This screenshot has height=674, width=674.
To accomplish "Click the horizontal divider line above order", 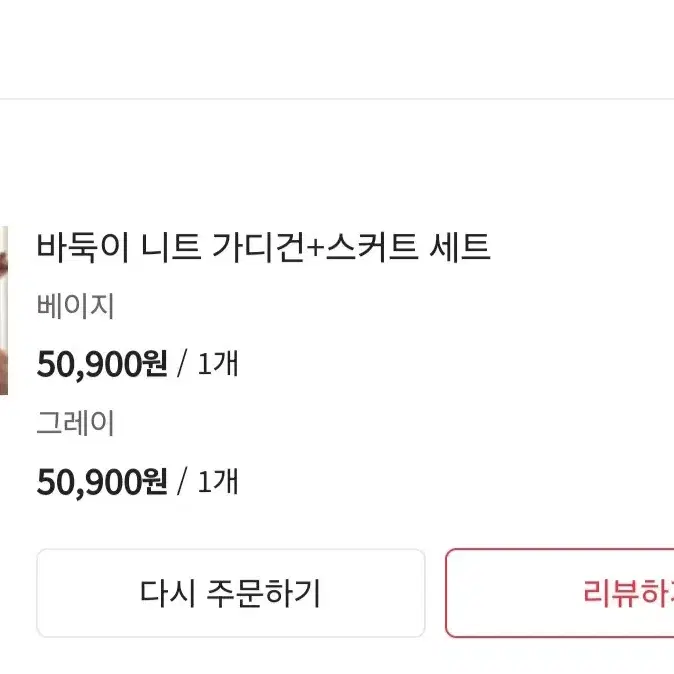I will click(x=337, y=99).
